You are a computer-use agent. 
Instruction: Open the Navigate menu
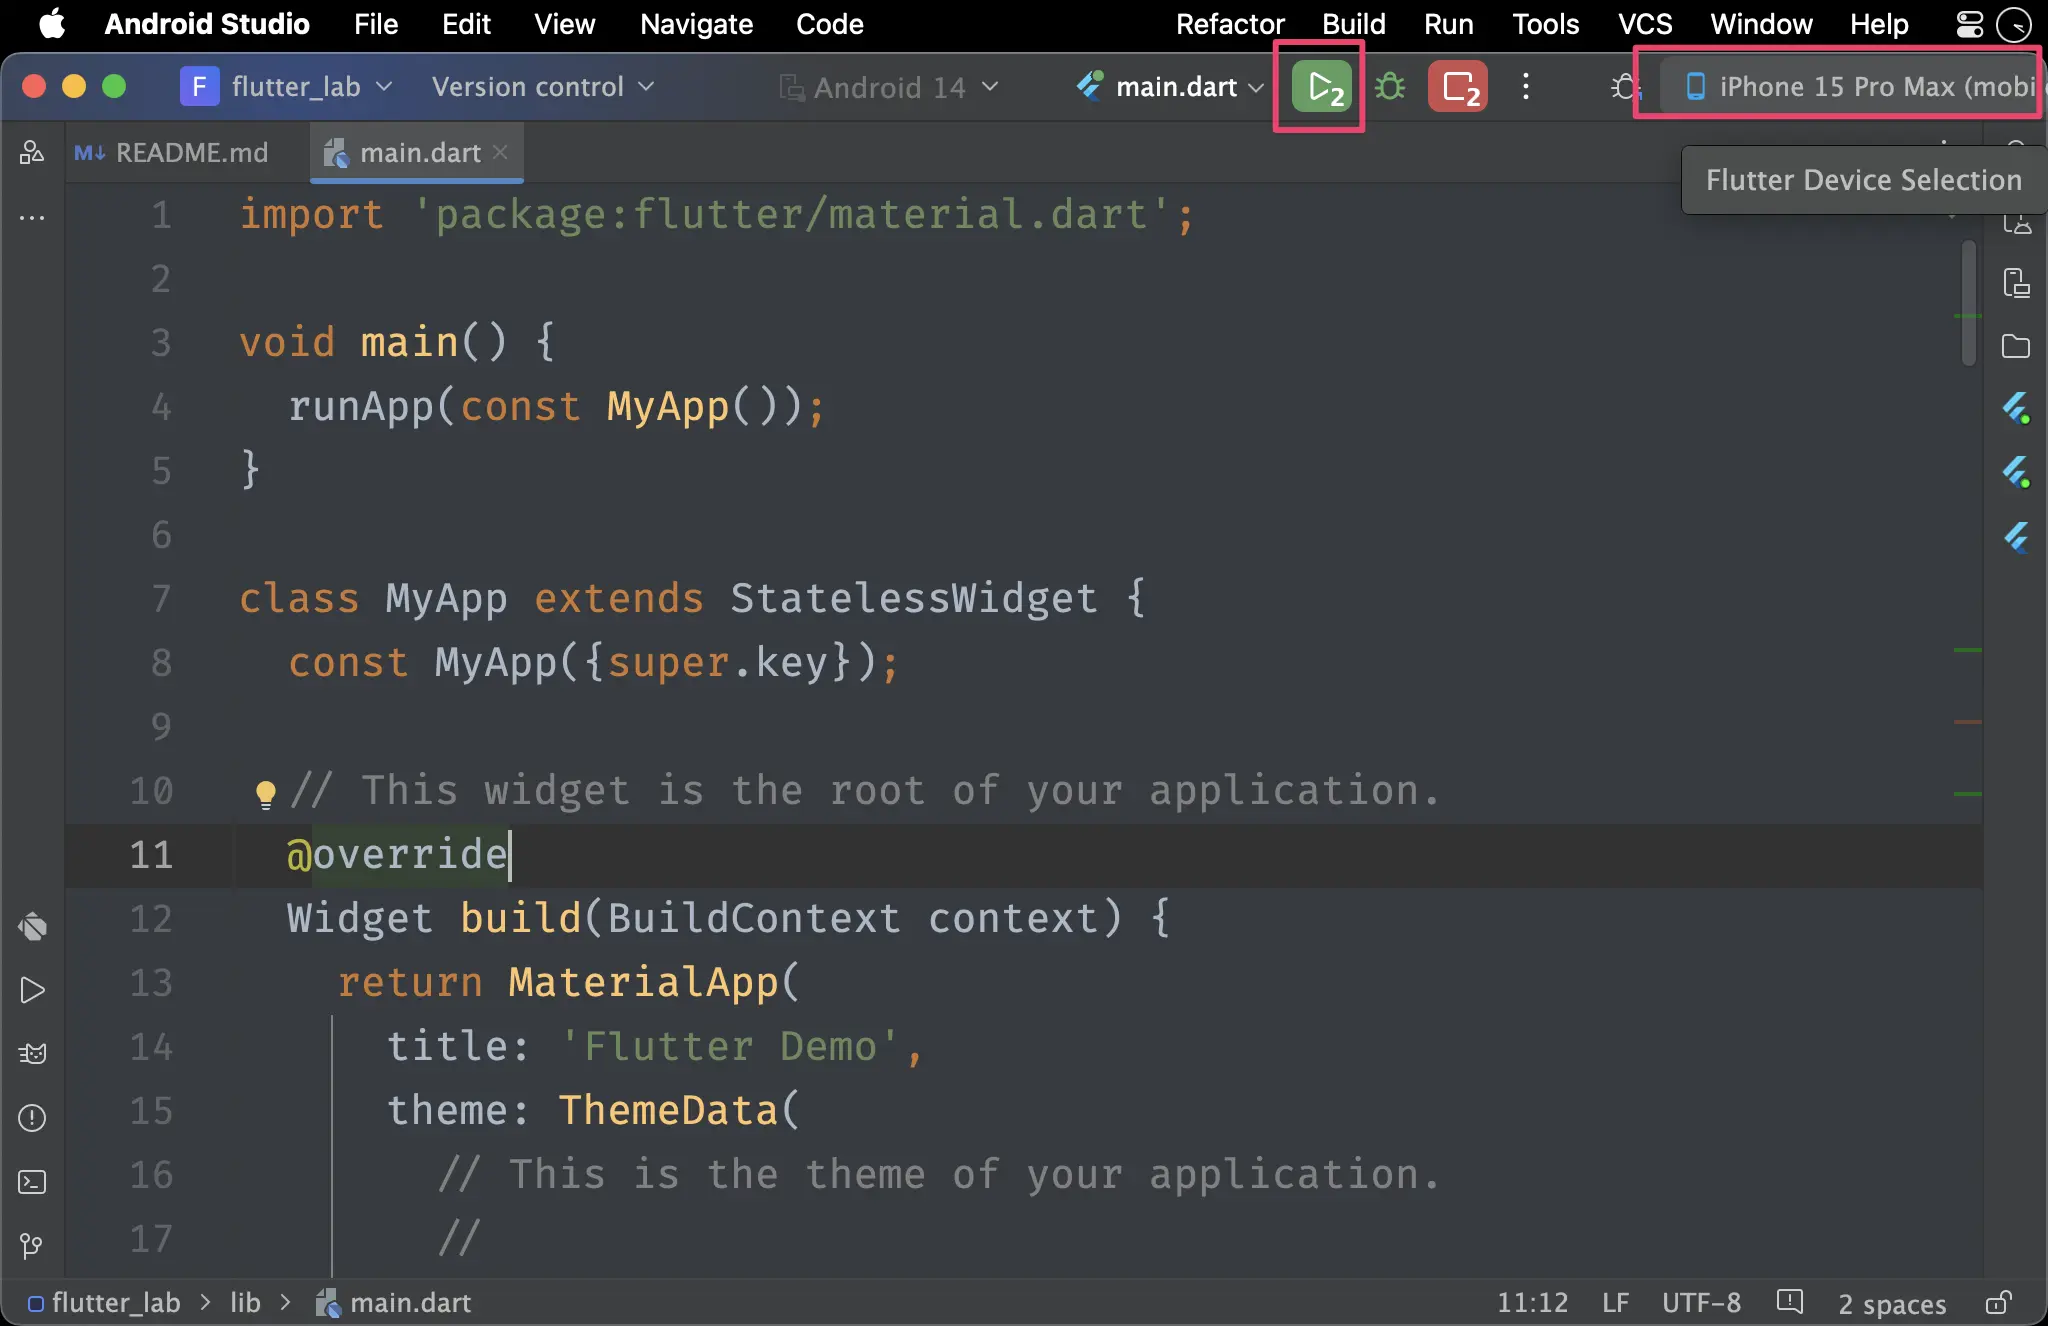(696, 24)
